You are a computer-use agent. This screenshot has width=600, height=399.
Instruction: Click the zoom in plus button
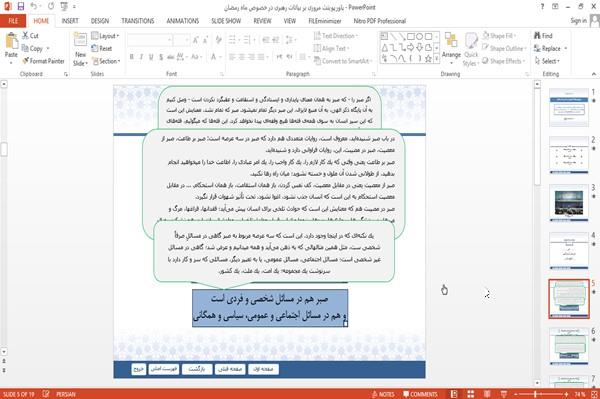[x=566, y=394]
